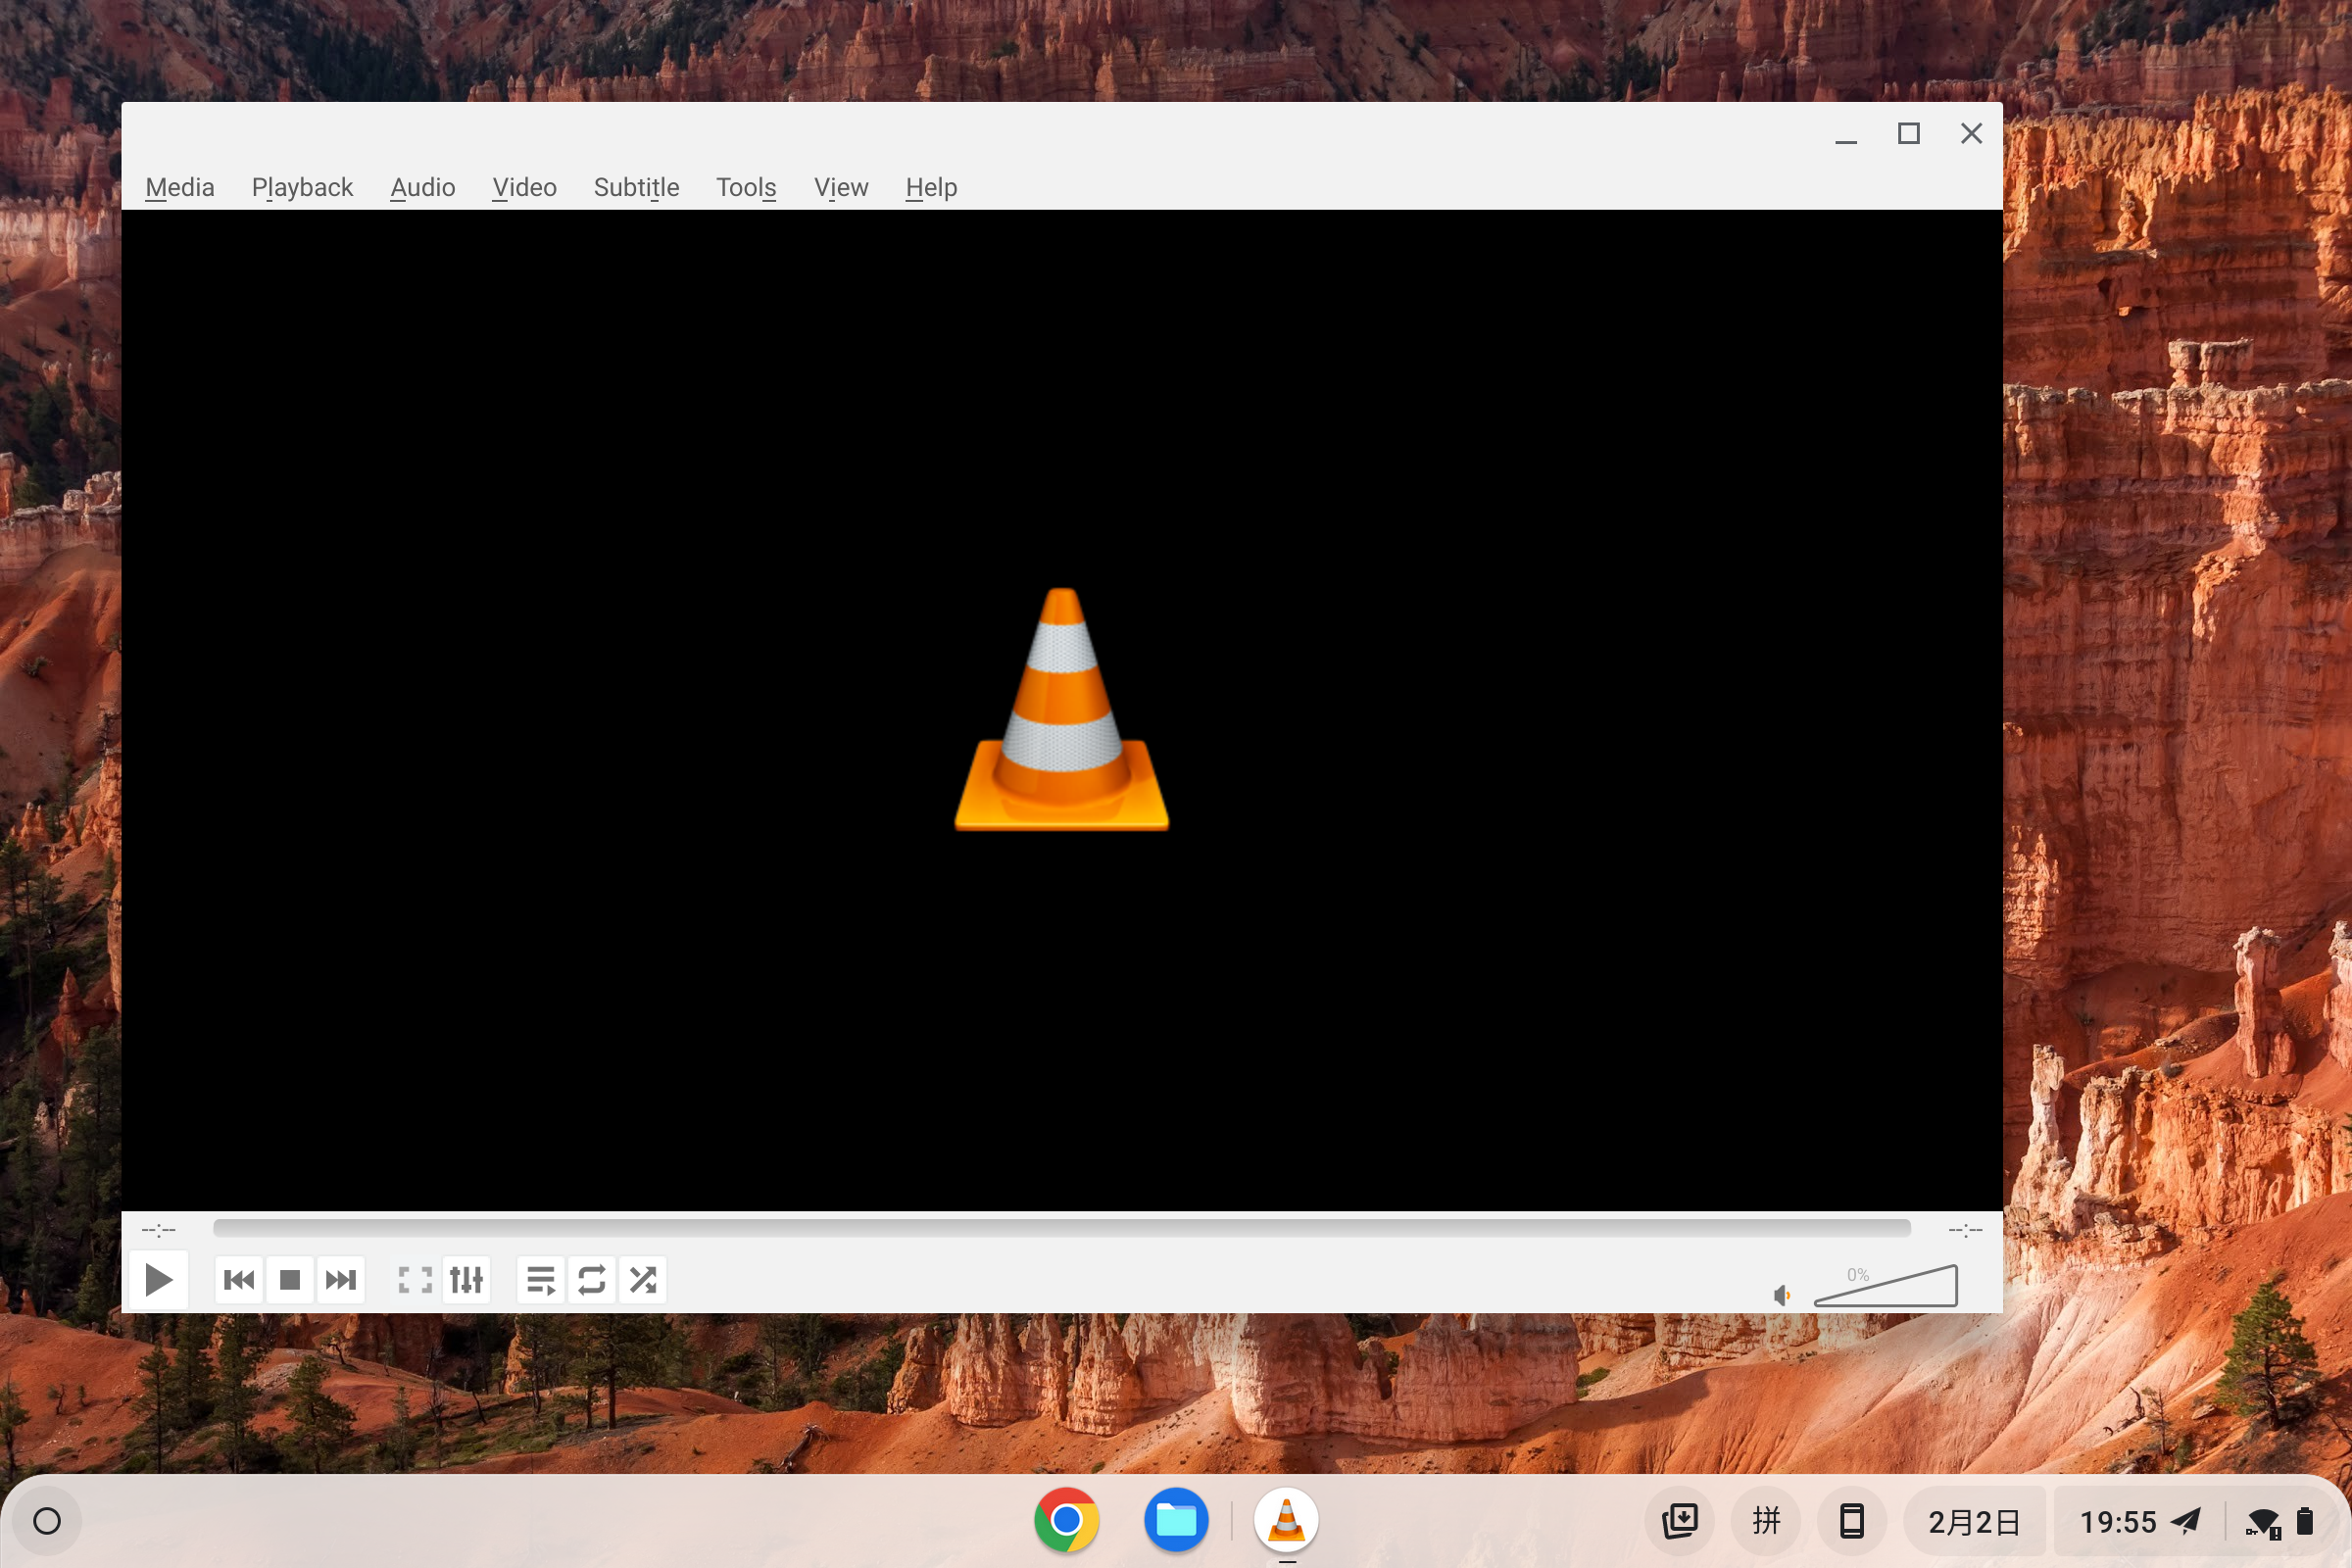Mute the audio via the speaker icon
Screen dimensions: 2352x1568
pos(1781,1294)
